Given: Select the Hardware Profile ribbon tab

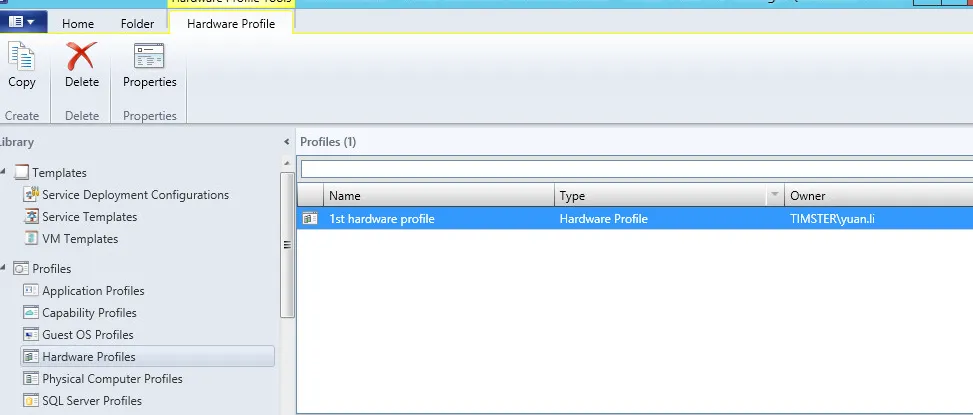Looking at the screenshot, I should pyautogui.click(x=231, y=24).
